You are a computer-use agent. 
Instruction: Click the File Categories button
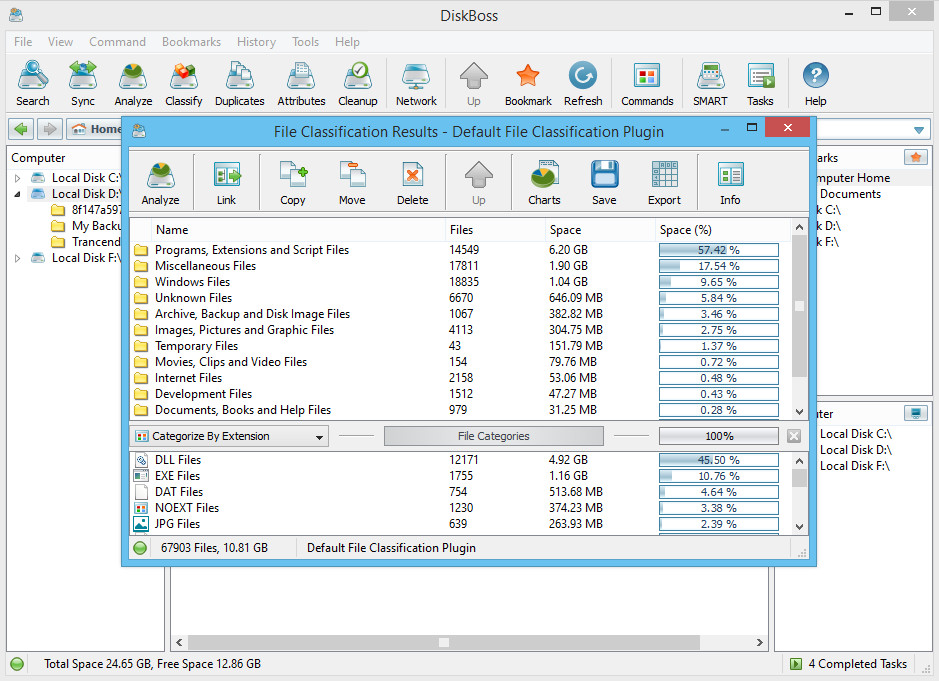[x=493, y=437]
